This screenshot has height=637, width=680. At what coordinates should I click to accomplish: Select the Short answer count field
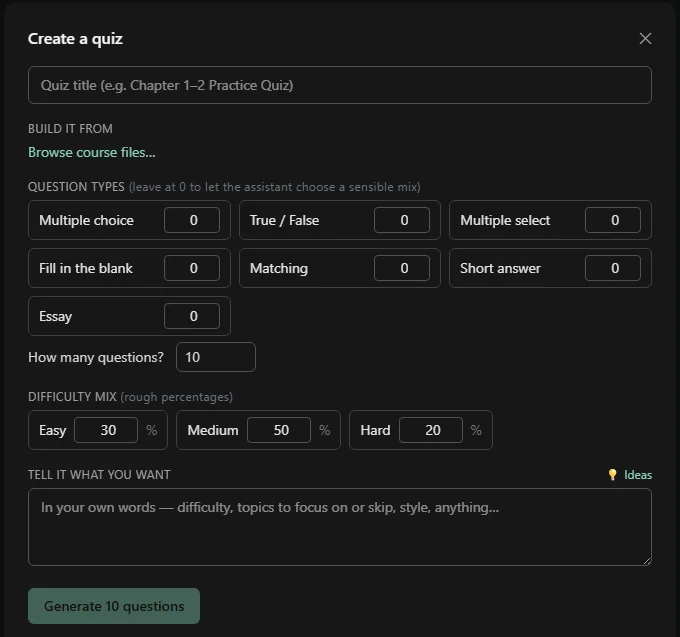coord(613,268)
